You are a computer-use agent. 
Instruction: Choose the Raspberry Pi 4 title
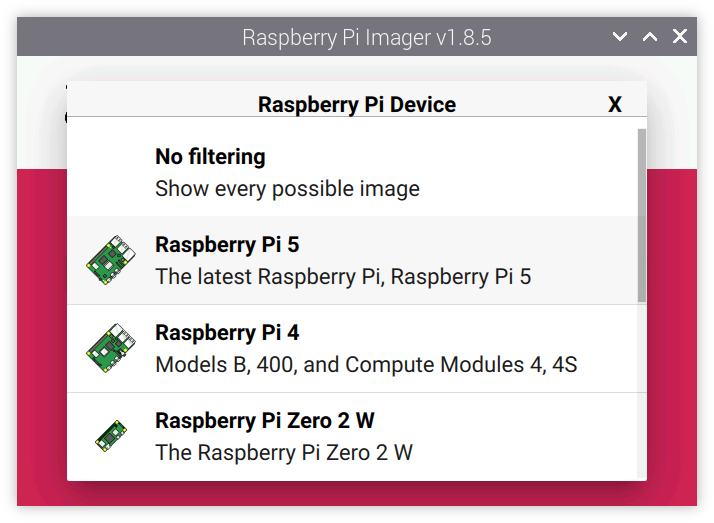tap(227, 333)
